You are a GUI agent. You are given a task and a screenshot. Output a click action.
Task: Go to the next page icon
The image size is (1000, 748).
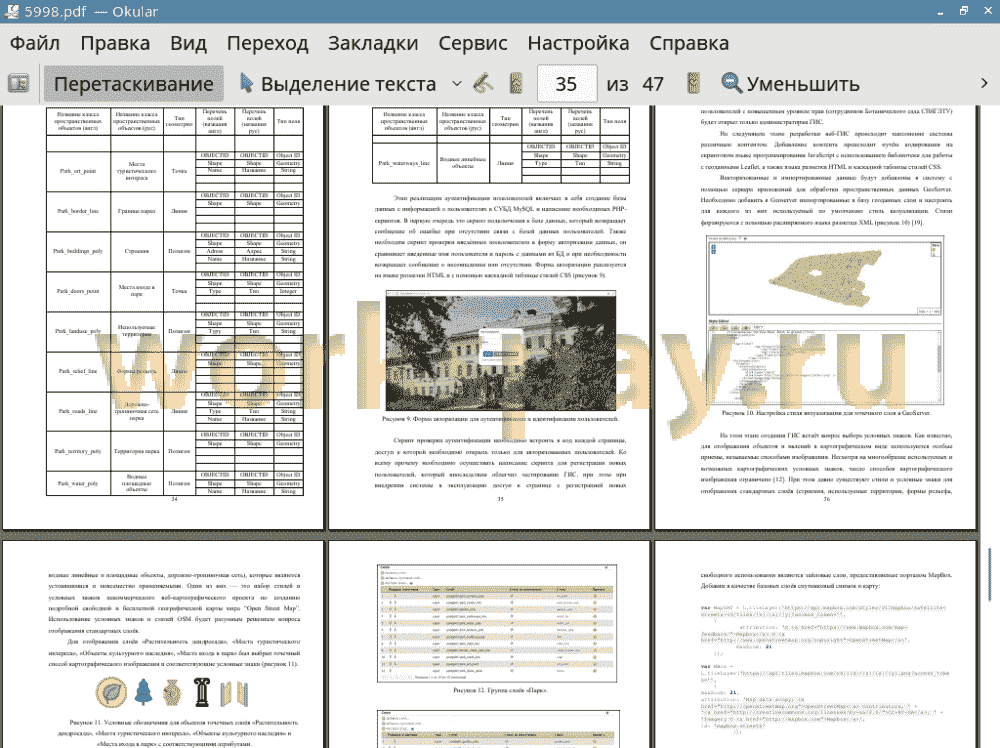[x=694, y=84]
